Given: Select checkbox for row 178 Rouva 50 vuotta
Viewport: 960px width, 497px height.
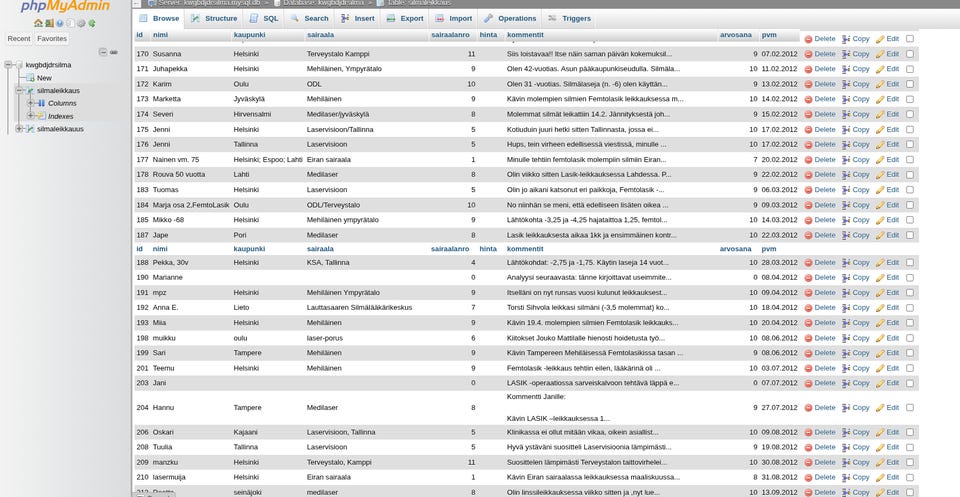Looking at the screenshot, I should 910,174.
